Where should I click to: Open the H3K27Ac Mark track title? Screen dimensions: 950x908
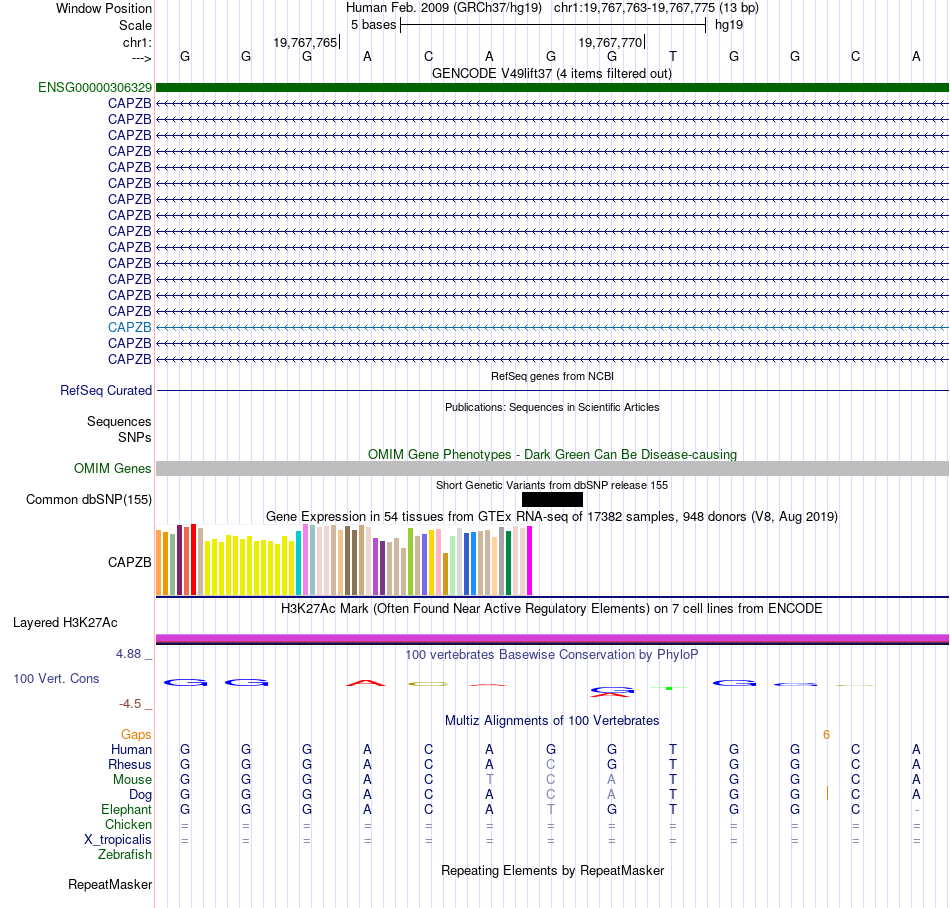tap(551, 609)
